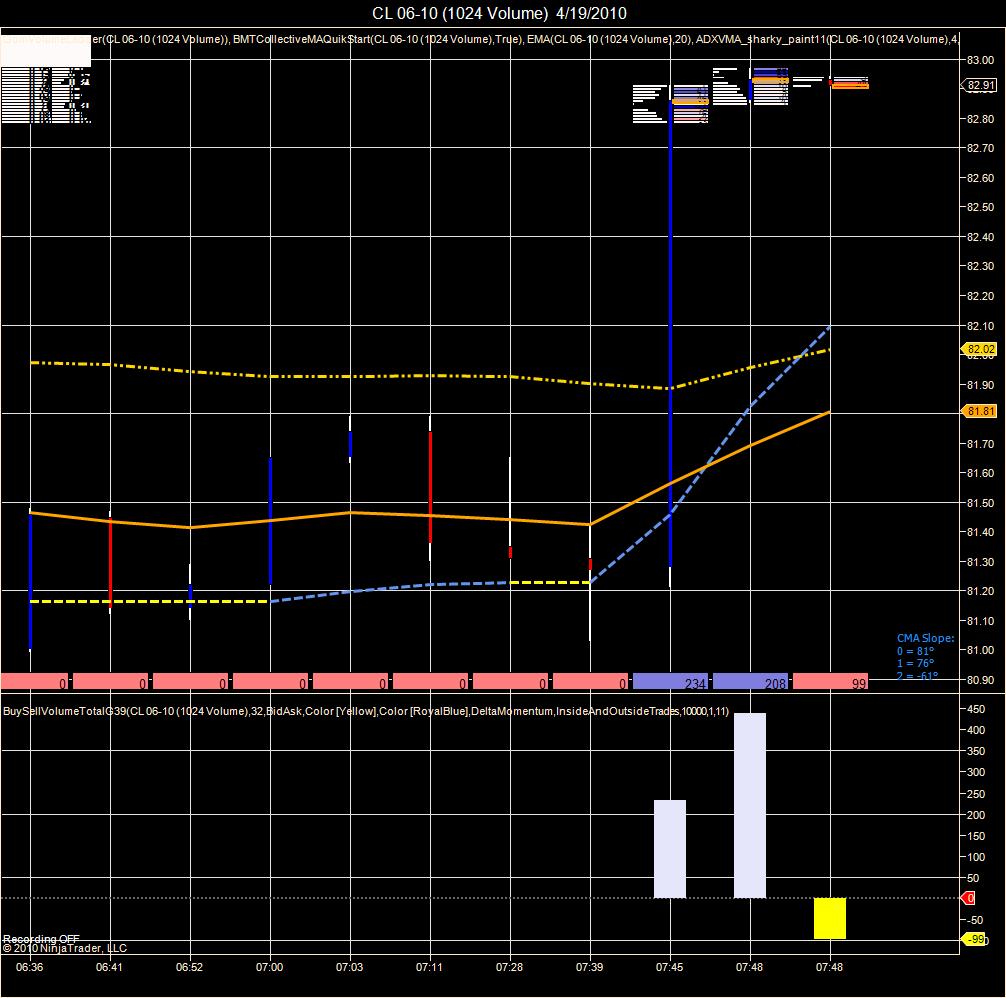Click the small blue candle at 07:03
This screenshot has height=998, width=1006.
tap(350, 444)
